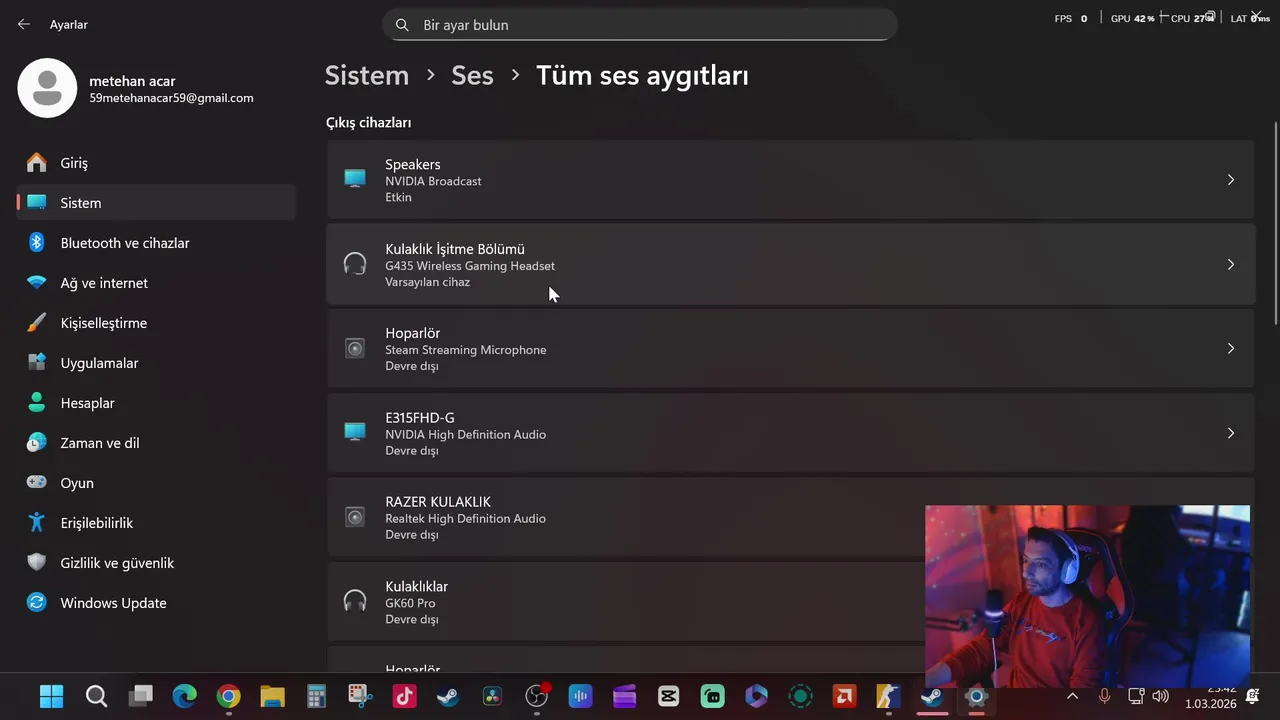This screenshot has width=1280, height=720.
Task: Open the Windows Start menu
Action: tap(51, 696)
